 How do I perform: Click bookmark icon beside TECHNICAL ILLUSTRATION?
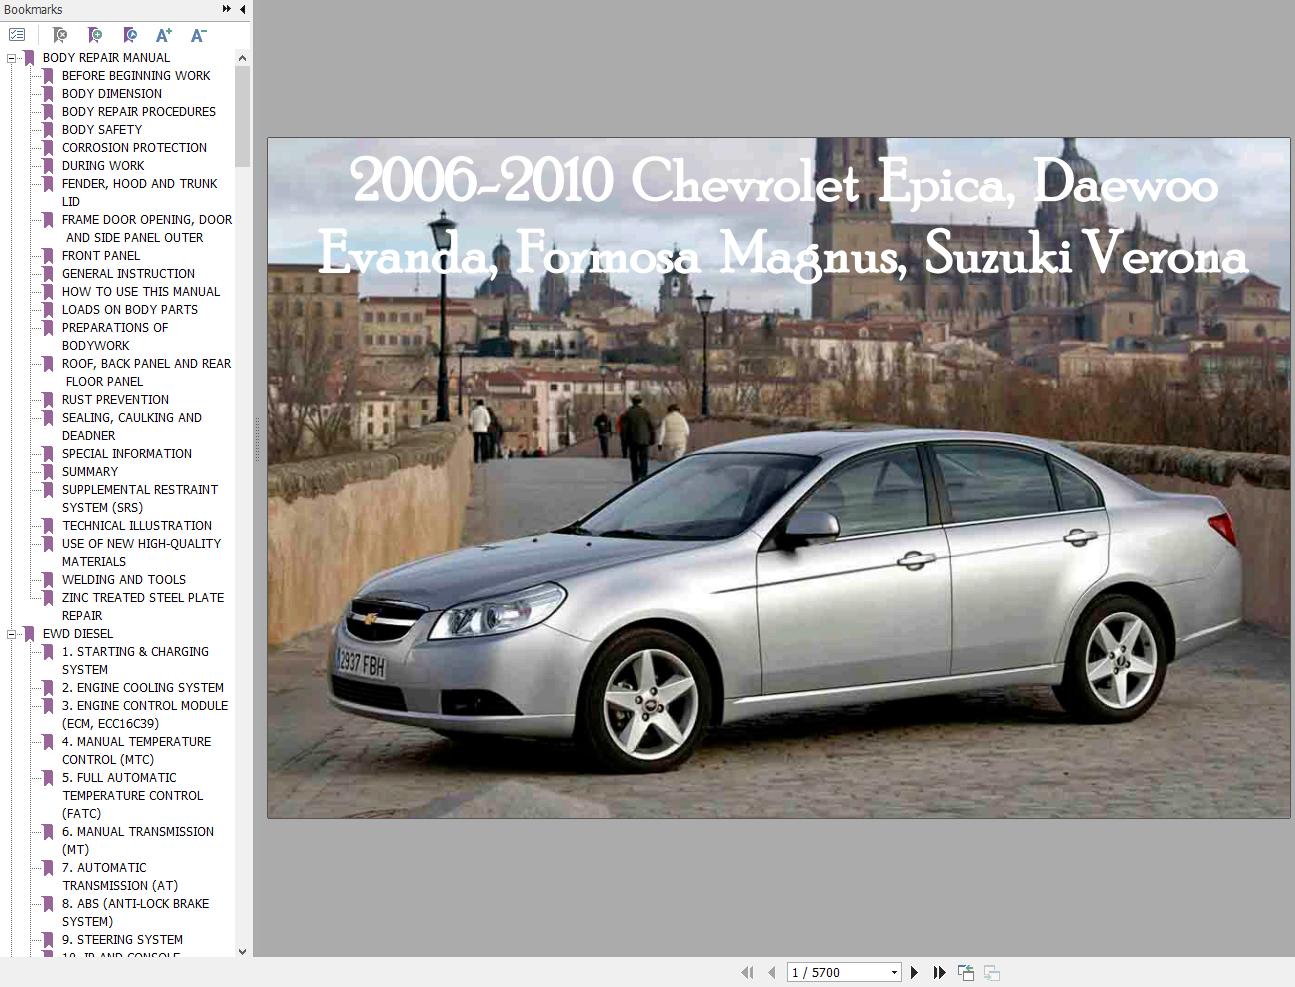coord(47,526)
